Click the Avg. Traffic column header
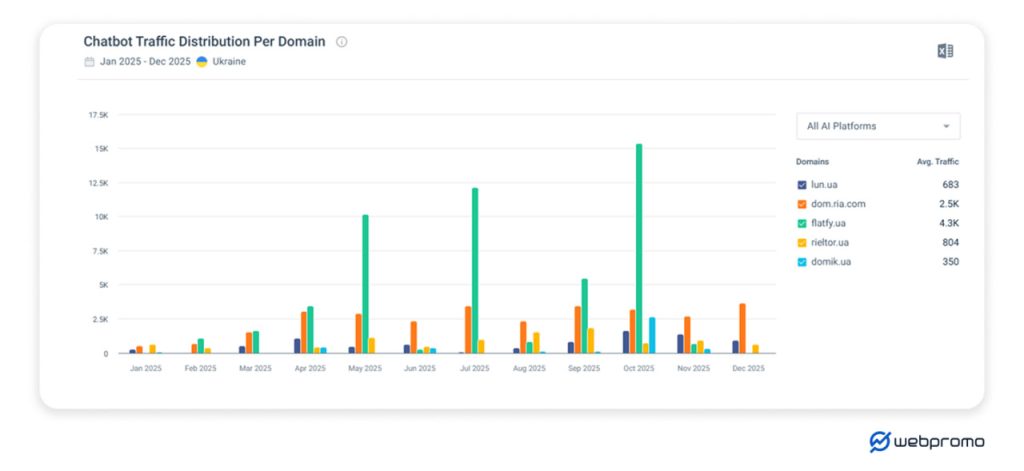The height and width of the screenshot is (471, 1024). (938, 162)
